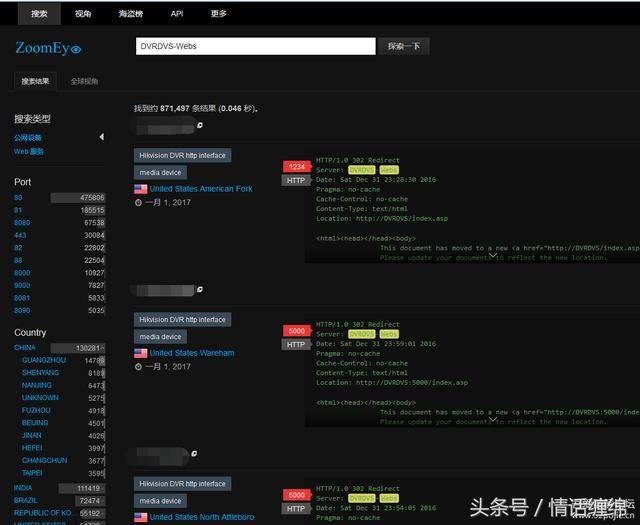The width and height of the screenshot is (640, 525).
Task: Click the red 1234 port badge
Action: click(297, 167)
